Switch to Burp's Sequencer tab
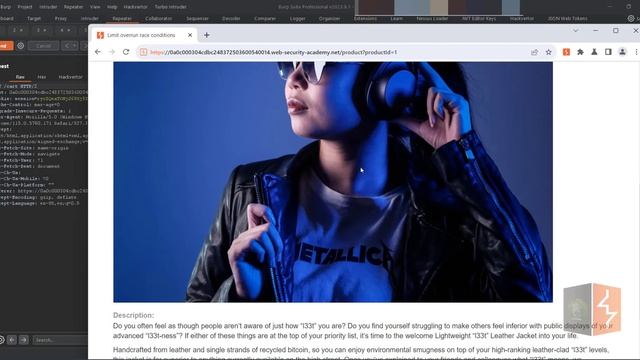 [197, 18]
